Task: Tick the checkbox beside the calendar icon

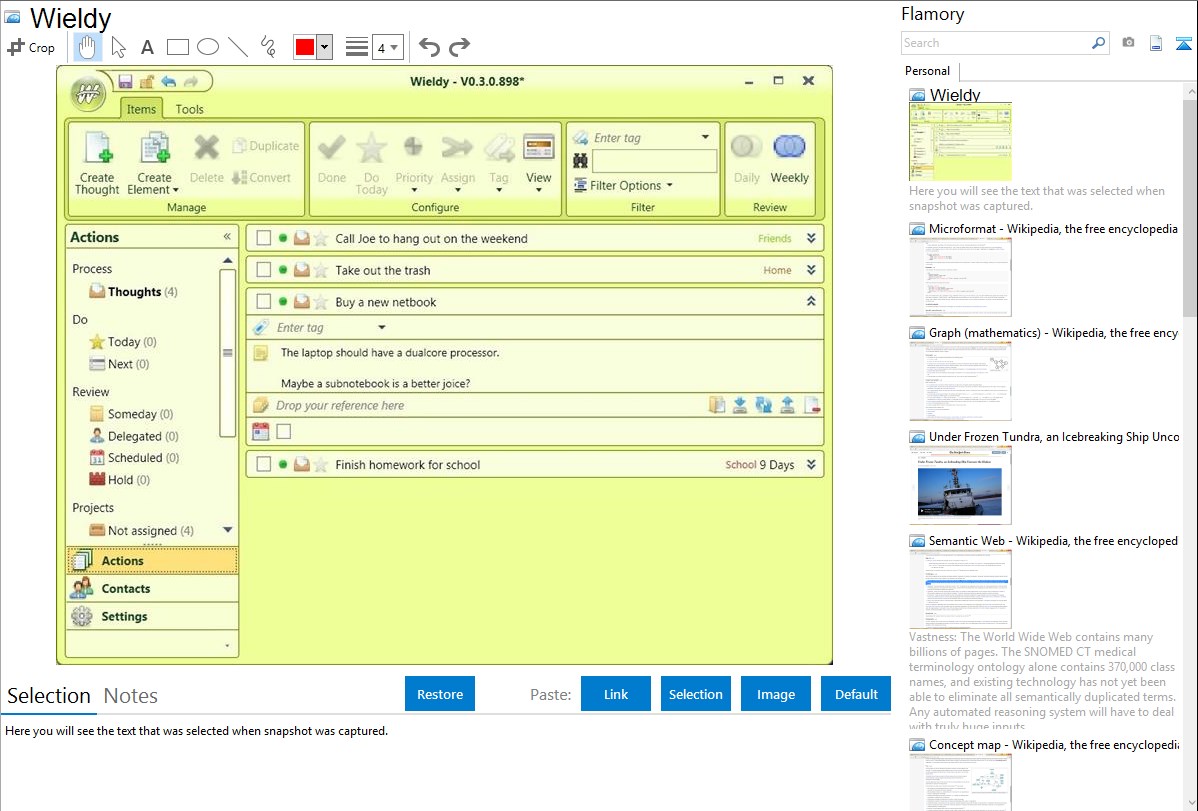Action: tap(283, 431)
